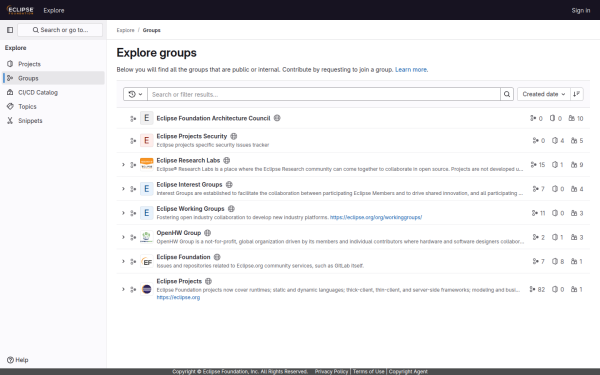Click the Snippets scissors icon
600x375 pixels.
[x=10, y=121]
